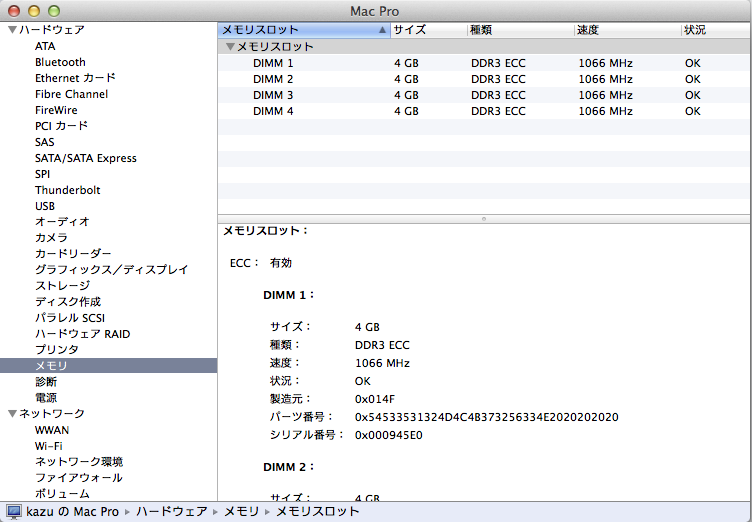Select ボリューム in the sidebar

point(62,494)
